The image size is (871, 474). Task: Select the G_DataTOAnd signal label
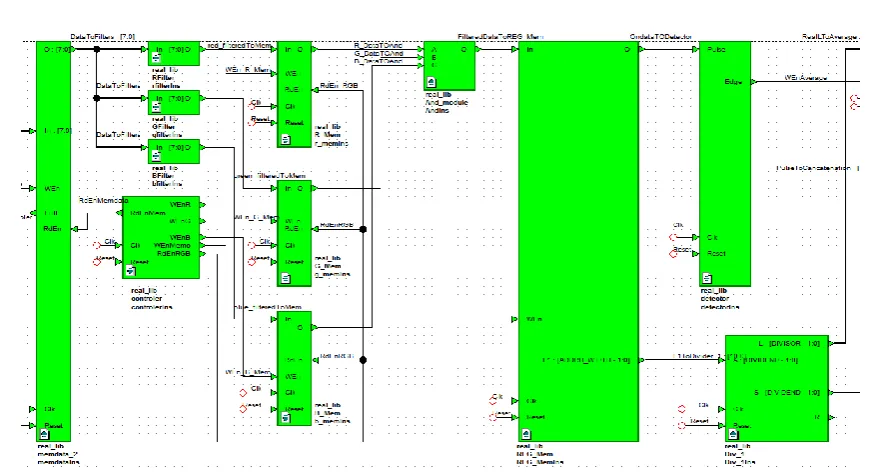[378, 53]
